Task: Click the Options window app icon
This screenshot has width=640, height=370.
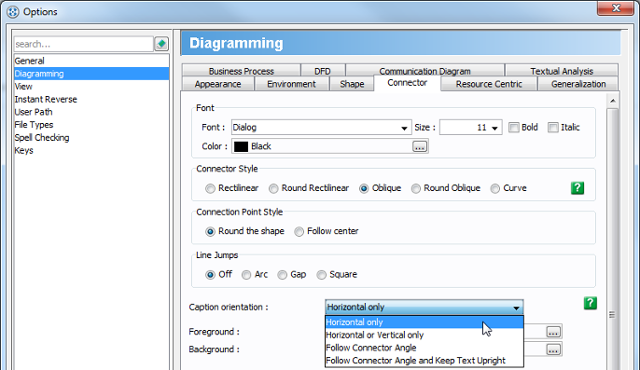Action: coord(13,12)
